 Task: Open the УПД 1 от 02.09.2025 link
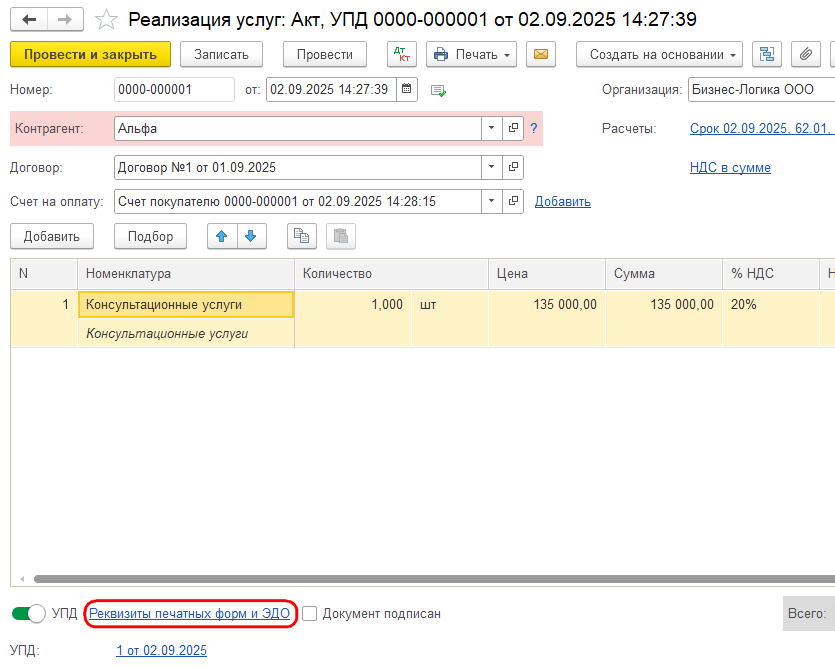point(161,650)
